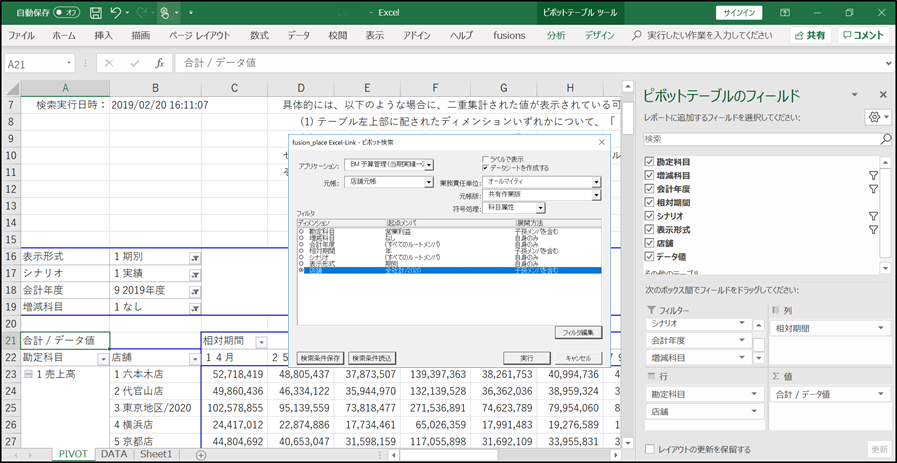This screenshot has height=463, width=897.
Task: Open the 表示形式 filter button in row 16
Action: [x=195, y=258]
